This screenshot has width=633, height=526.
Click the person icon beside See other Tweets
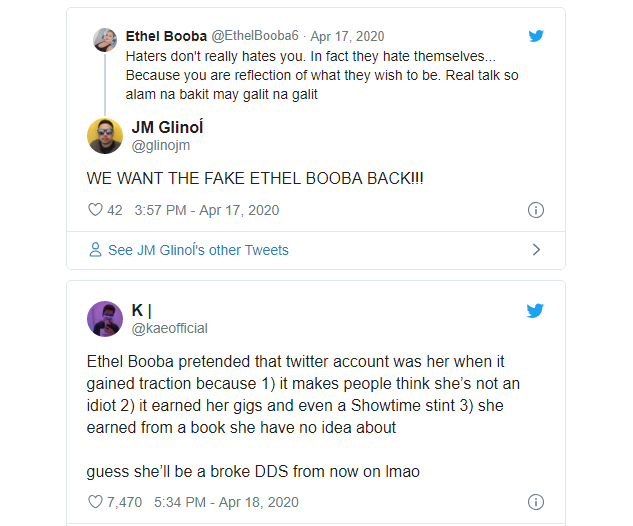[95, 249]
